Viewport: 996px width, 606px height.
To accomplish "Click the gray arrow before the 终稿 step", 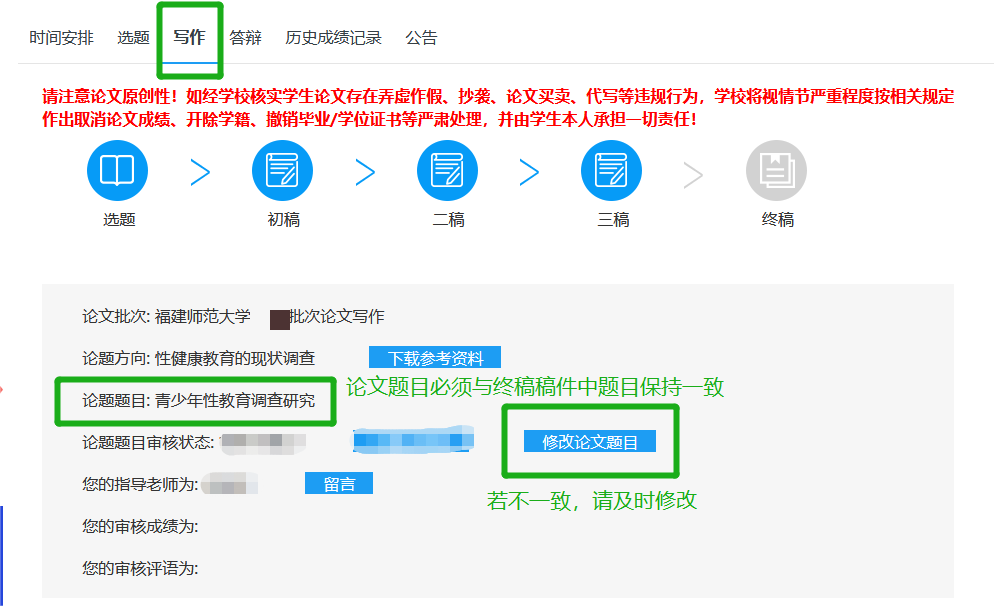I will tap(694, 173).
